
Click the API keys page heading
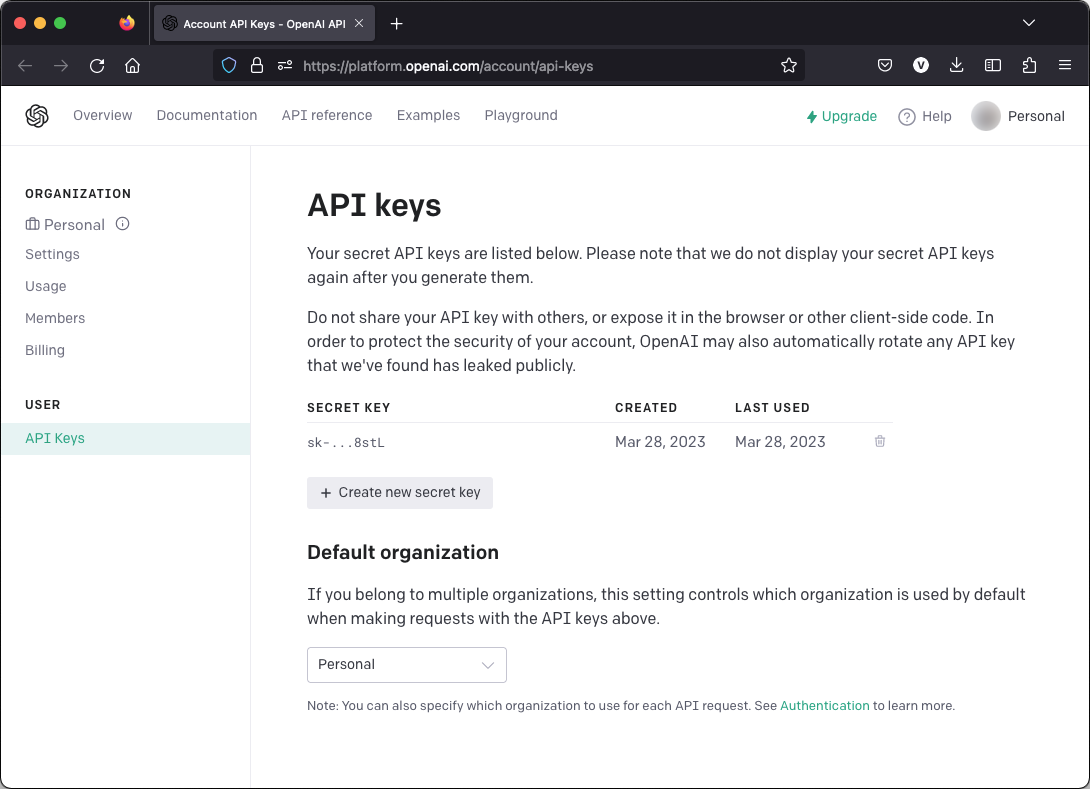click(x=374, y=206)
